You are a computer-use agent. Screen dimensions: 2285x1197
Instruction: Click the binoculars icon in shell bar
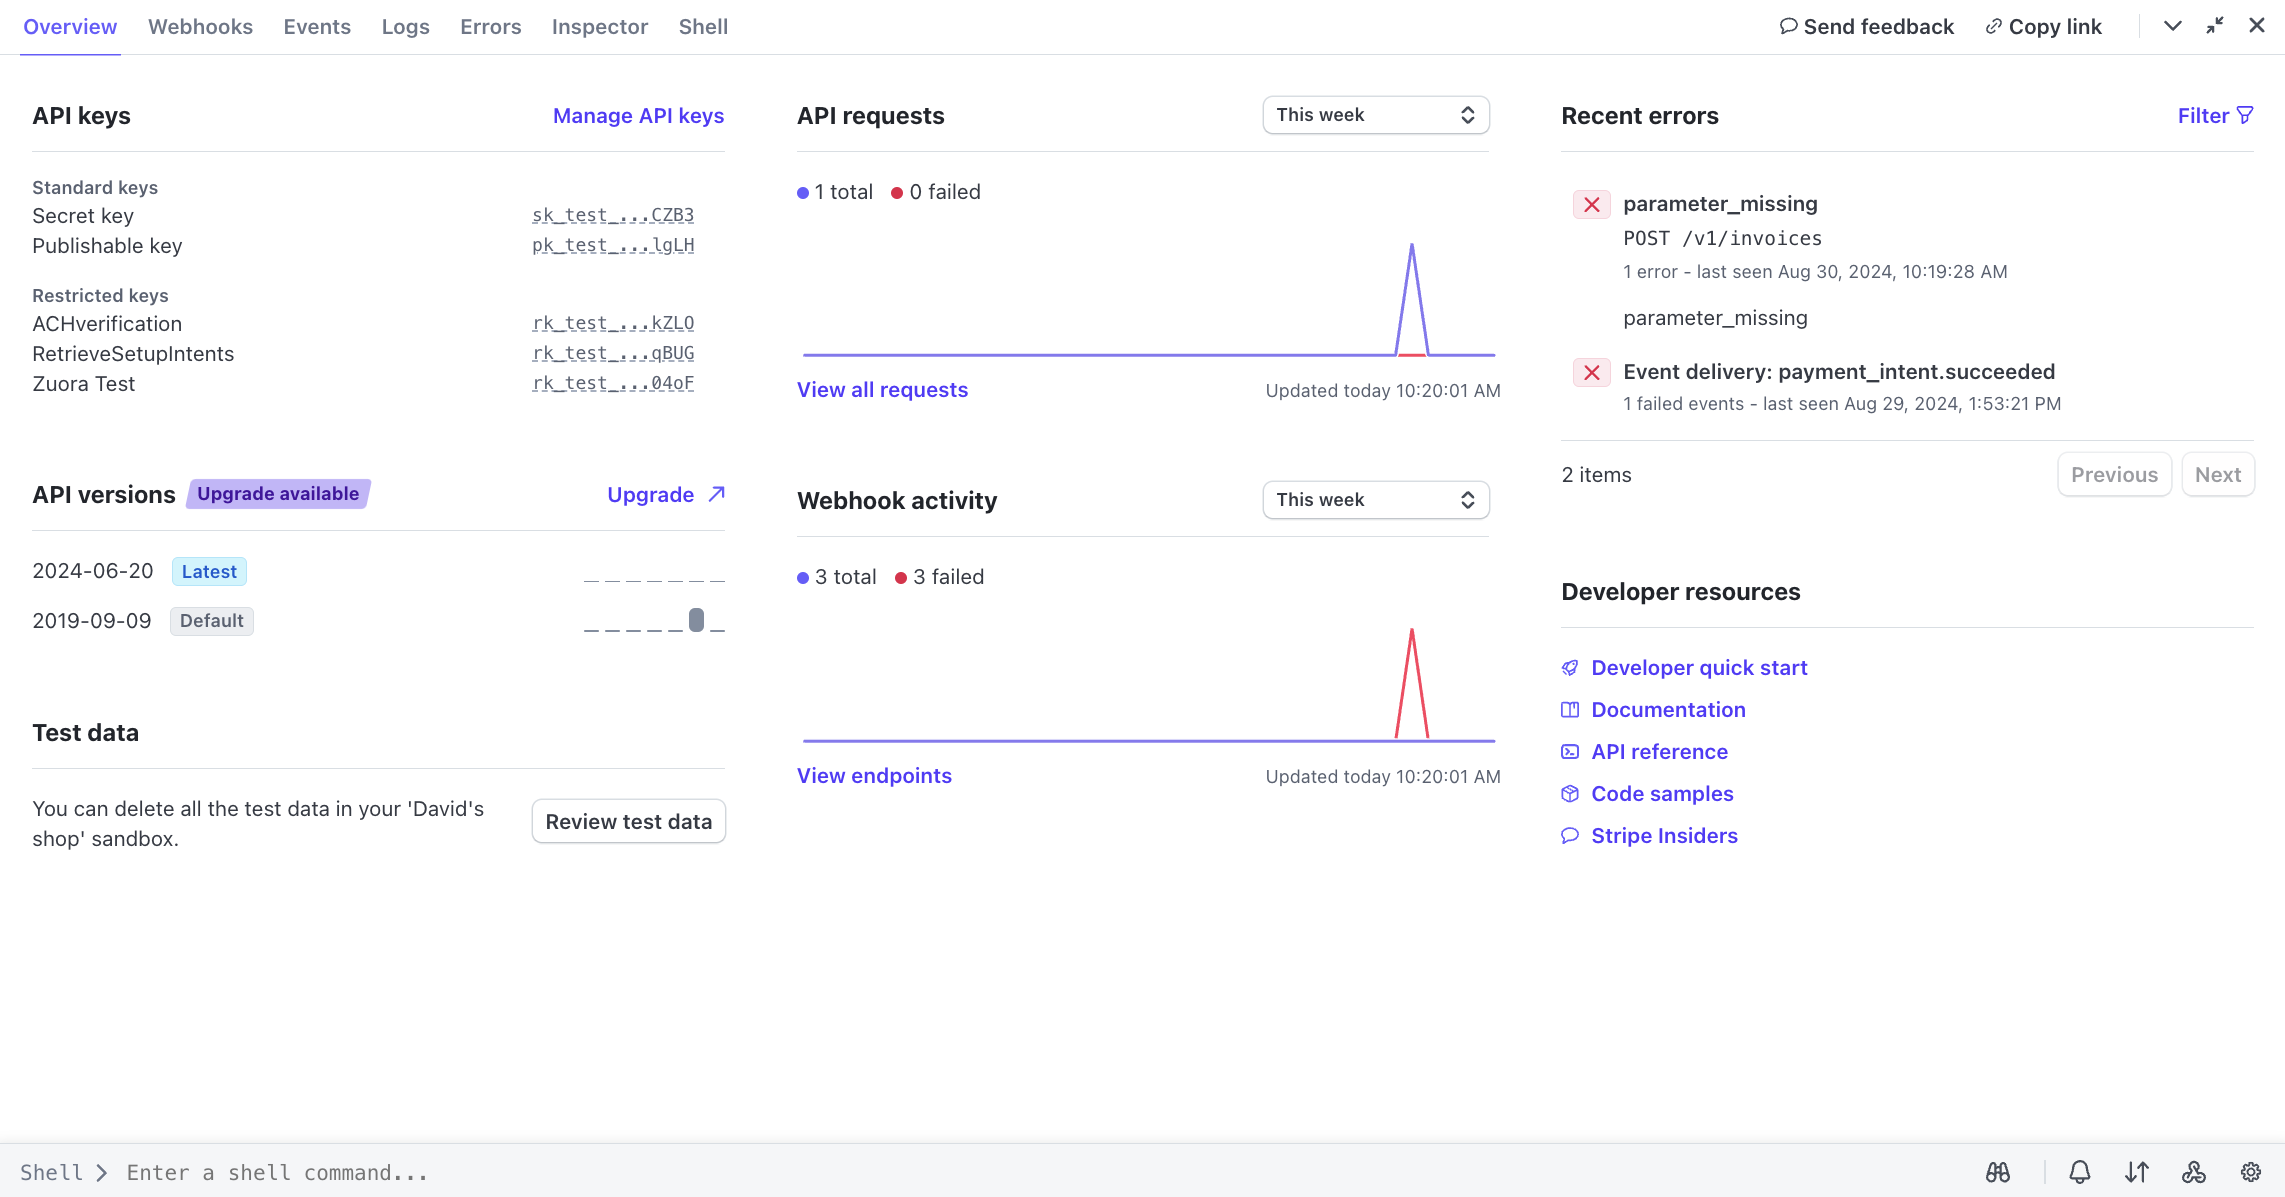pos(1998,1172)
